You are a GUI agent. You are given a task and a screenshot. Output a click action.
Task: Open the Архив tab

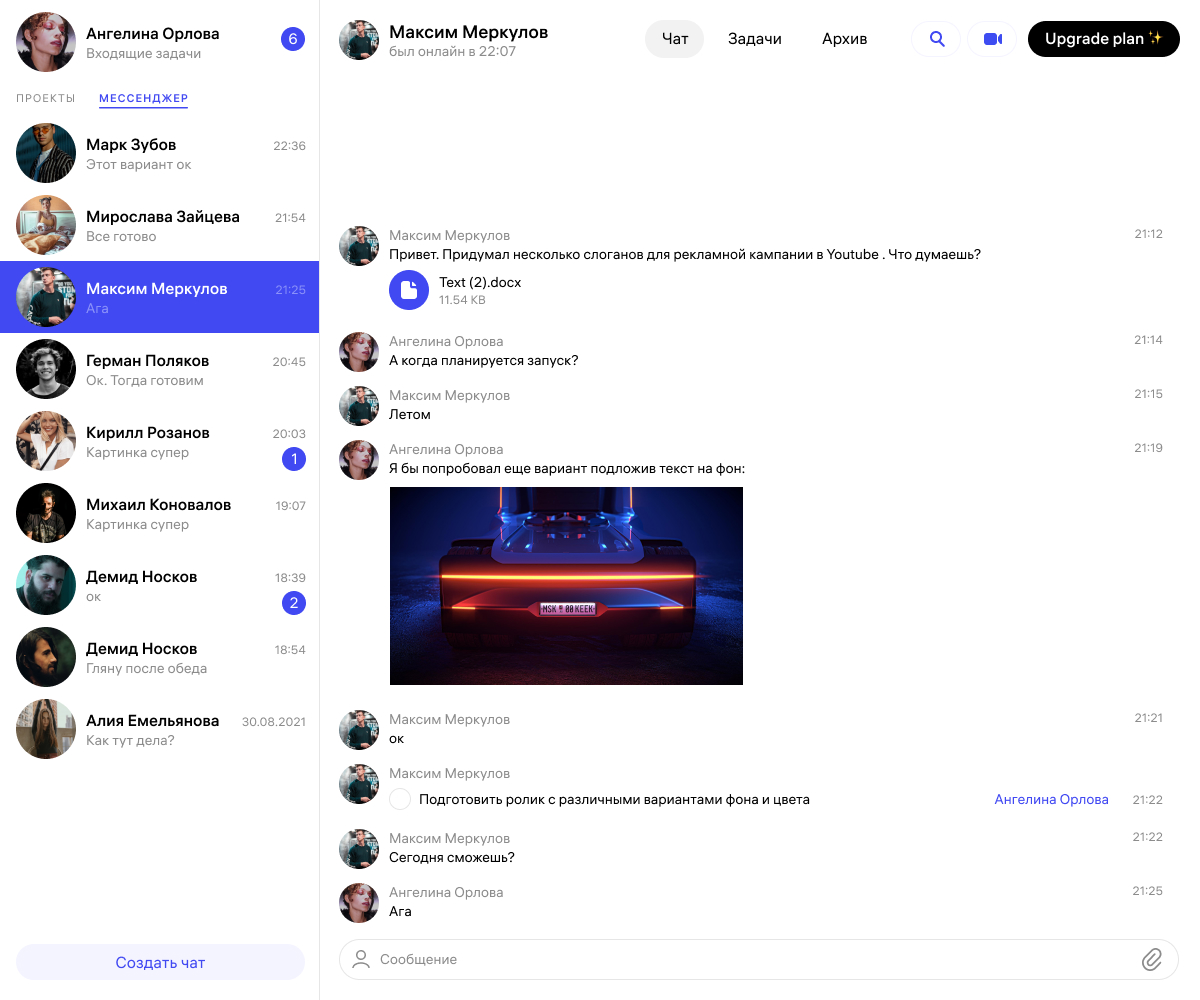click(x=844, y=39)
